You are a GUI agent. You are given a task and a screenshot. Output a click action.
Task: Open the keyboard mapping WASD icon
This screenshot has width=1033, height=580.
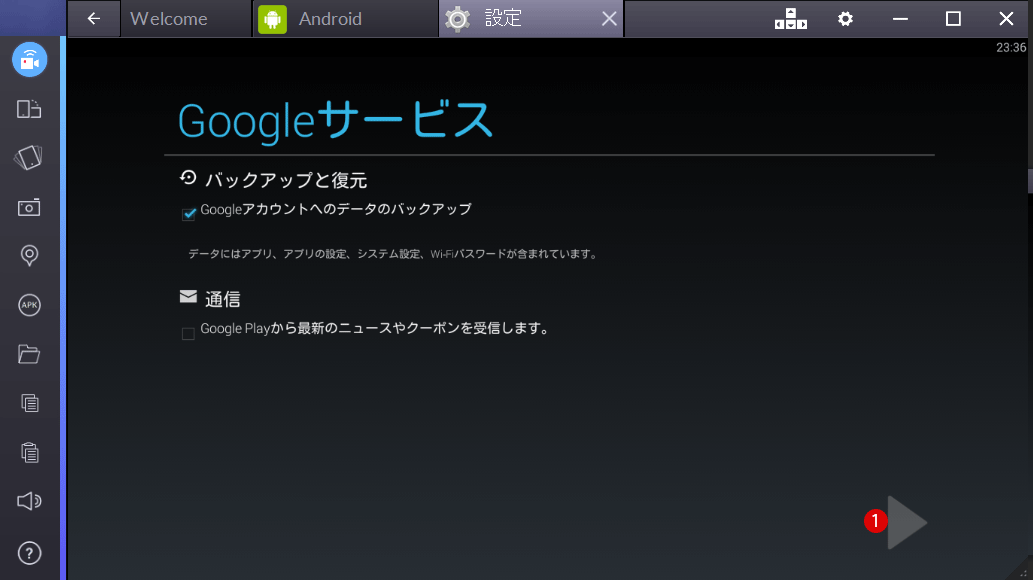coord(791,18)
